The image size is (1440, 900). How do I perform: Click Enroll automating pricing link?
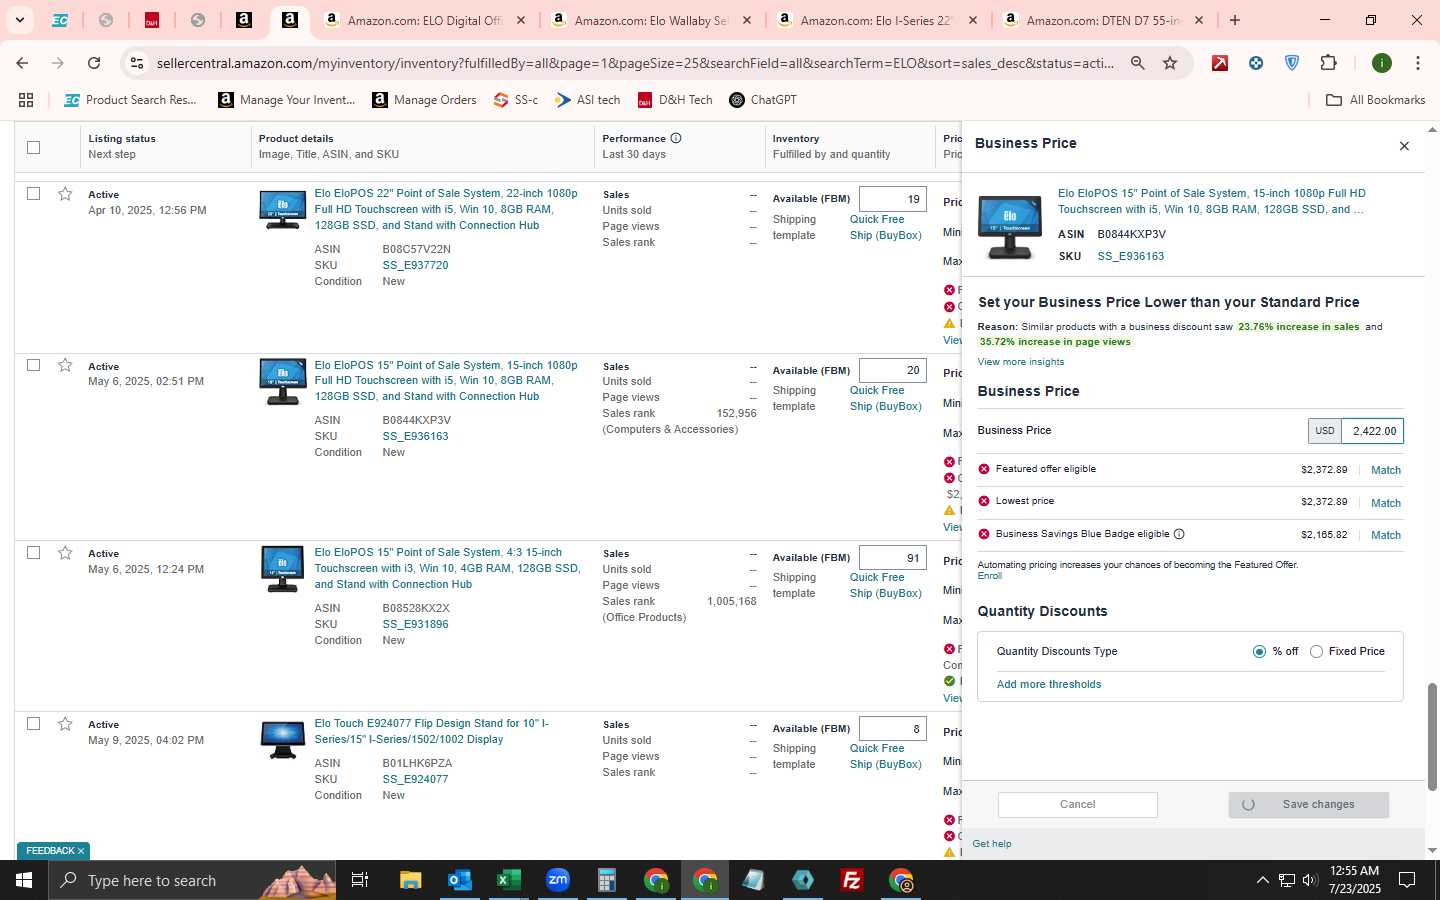989,576
